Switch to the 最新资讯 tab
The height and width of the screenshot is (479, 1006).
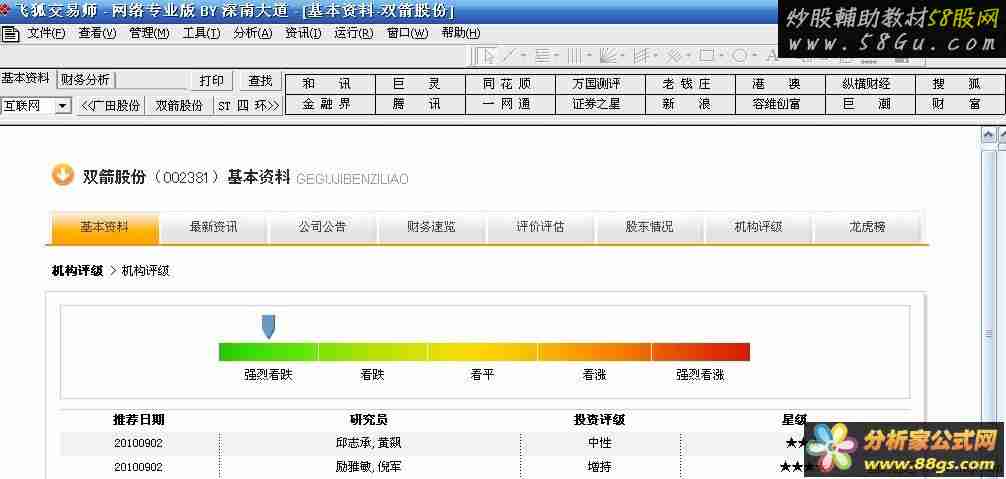214,228
